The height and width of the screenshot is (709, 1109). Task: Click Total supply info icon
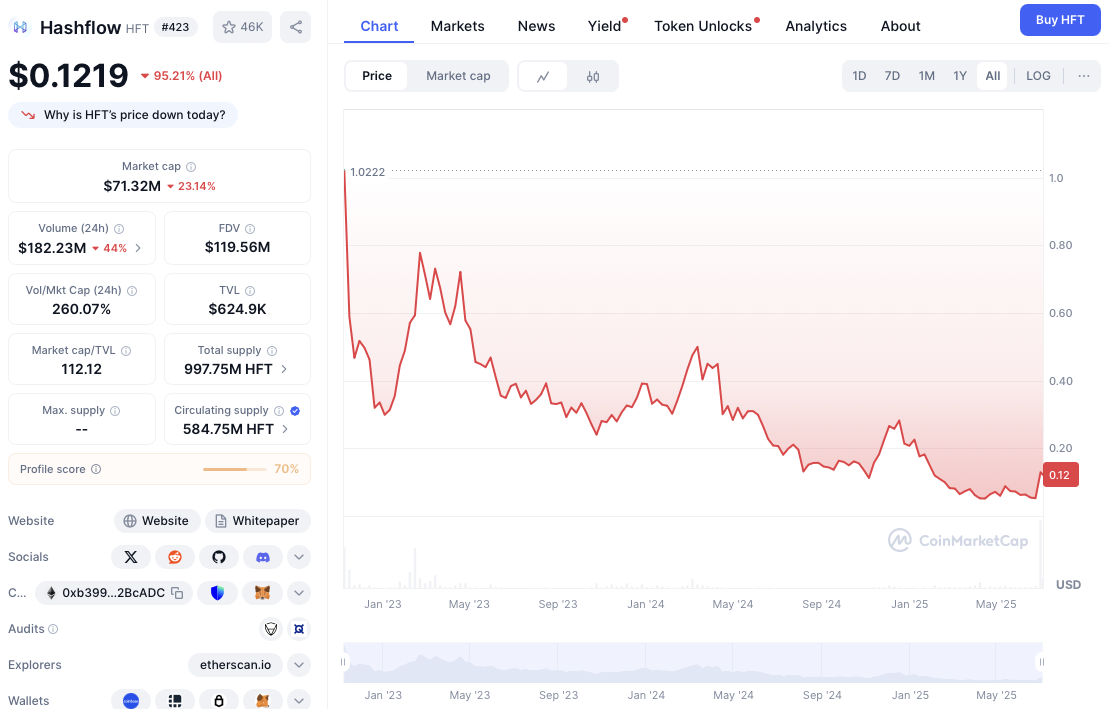click(272, 351)
